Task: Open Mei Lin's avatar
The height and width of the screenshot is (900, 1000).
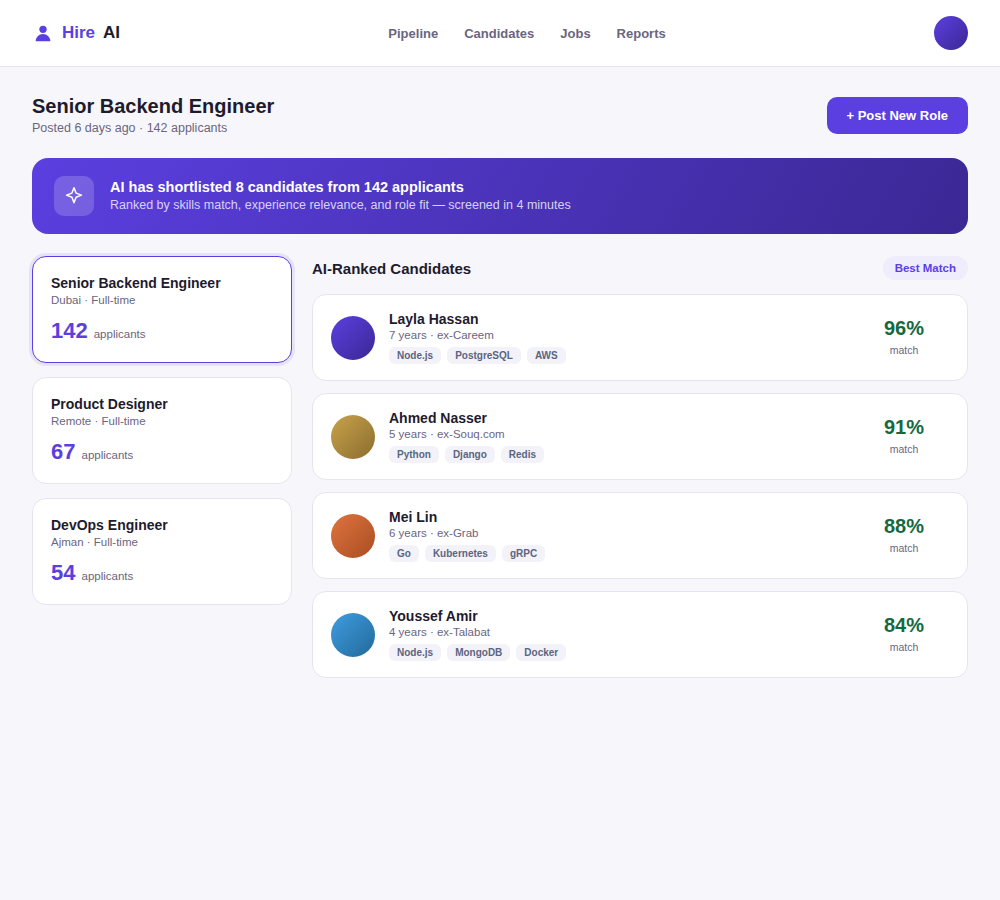Action: click(x=353, y=536)
